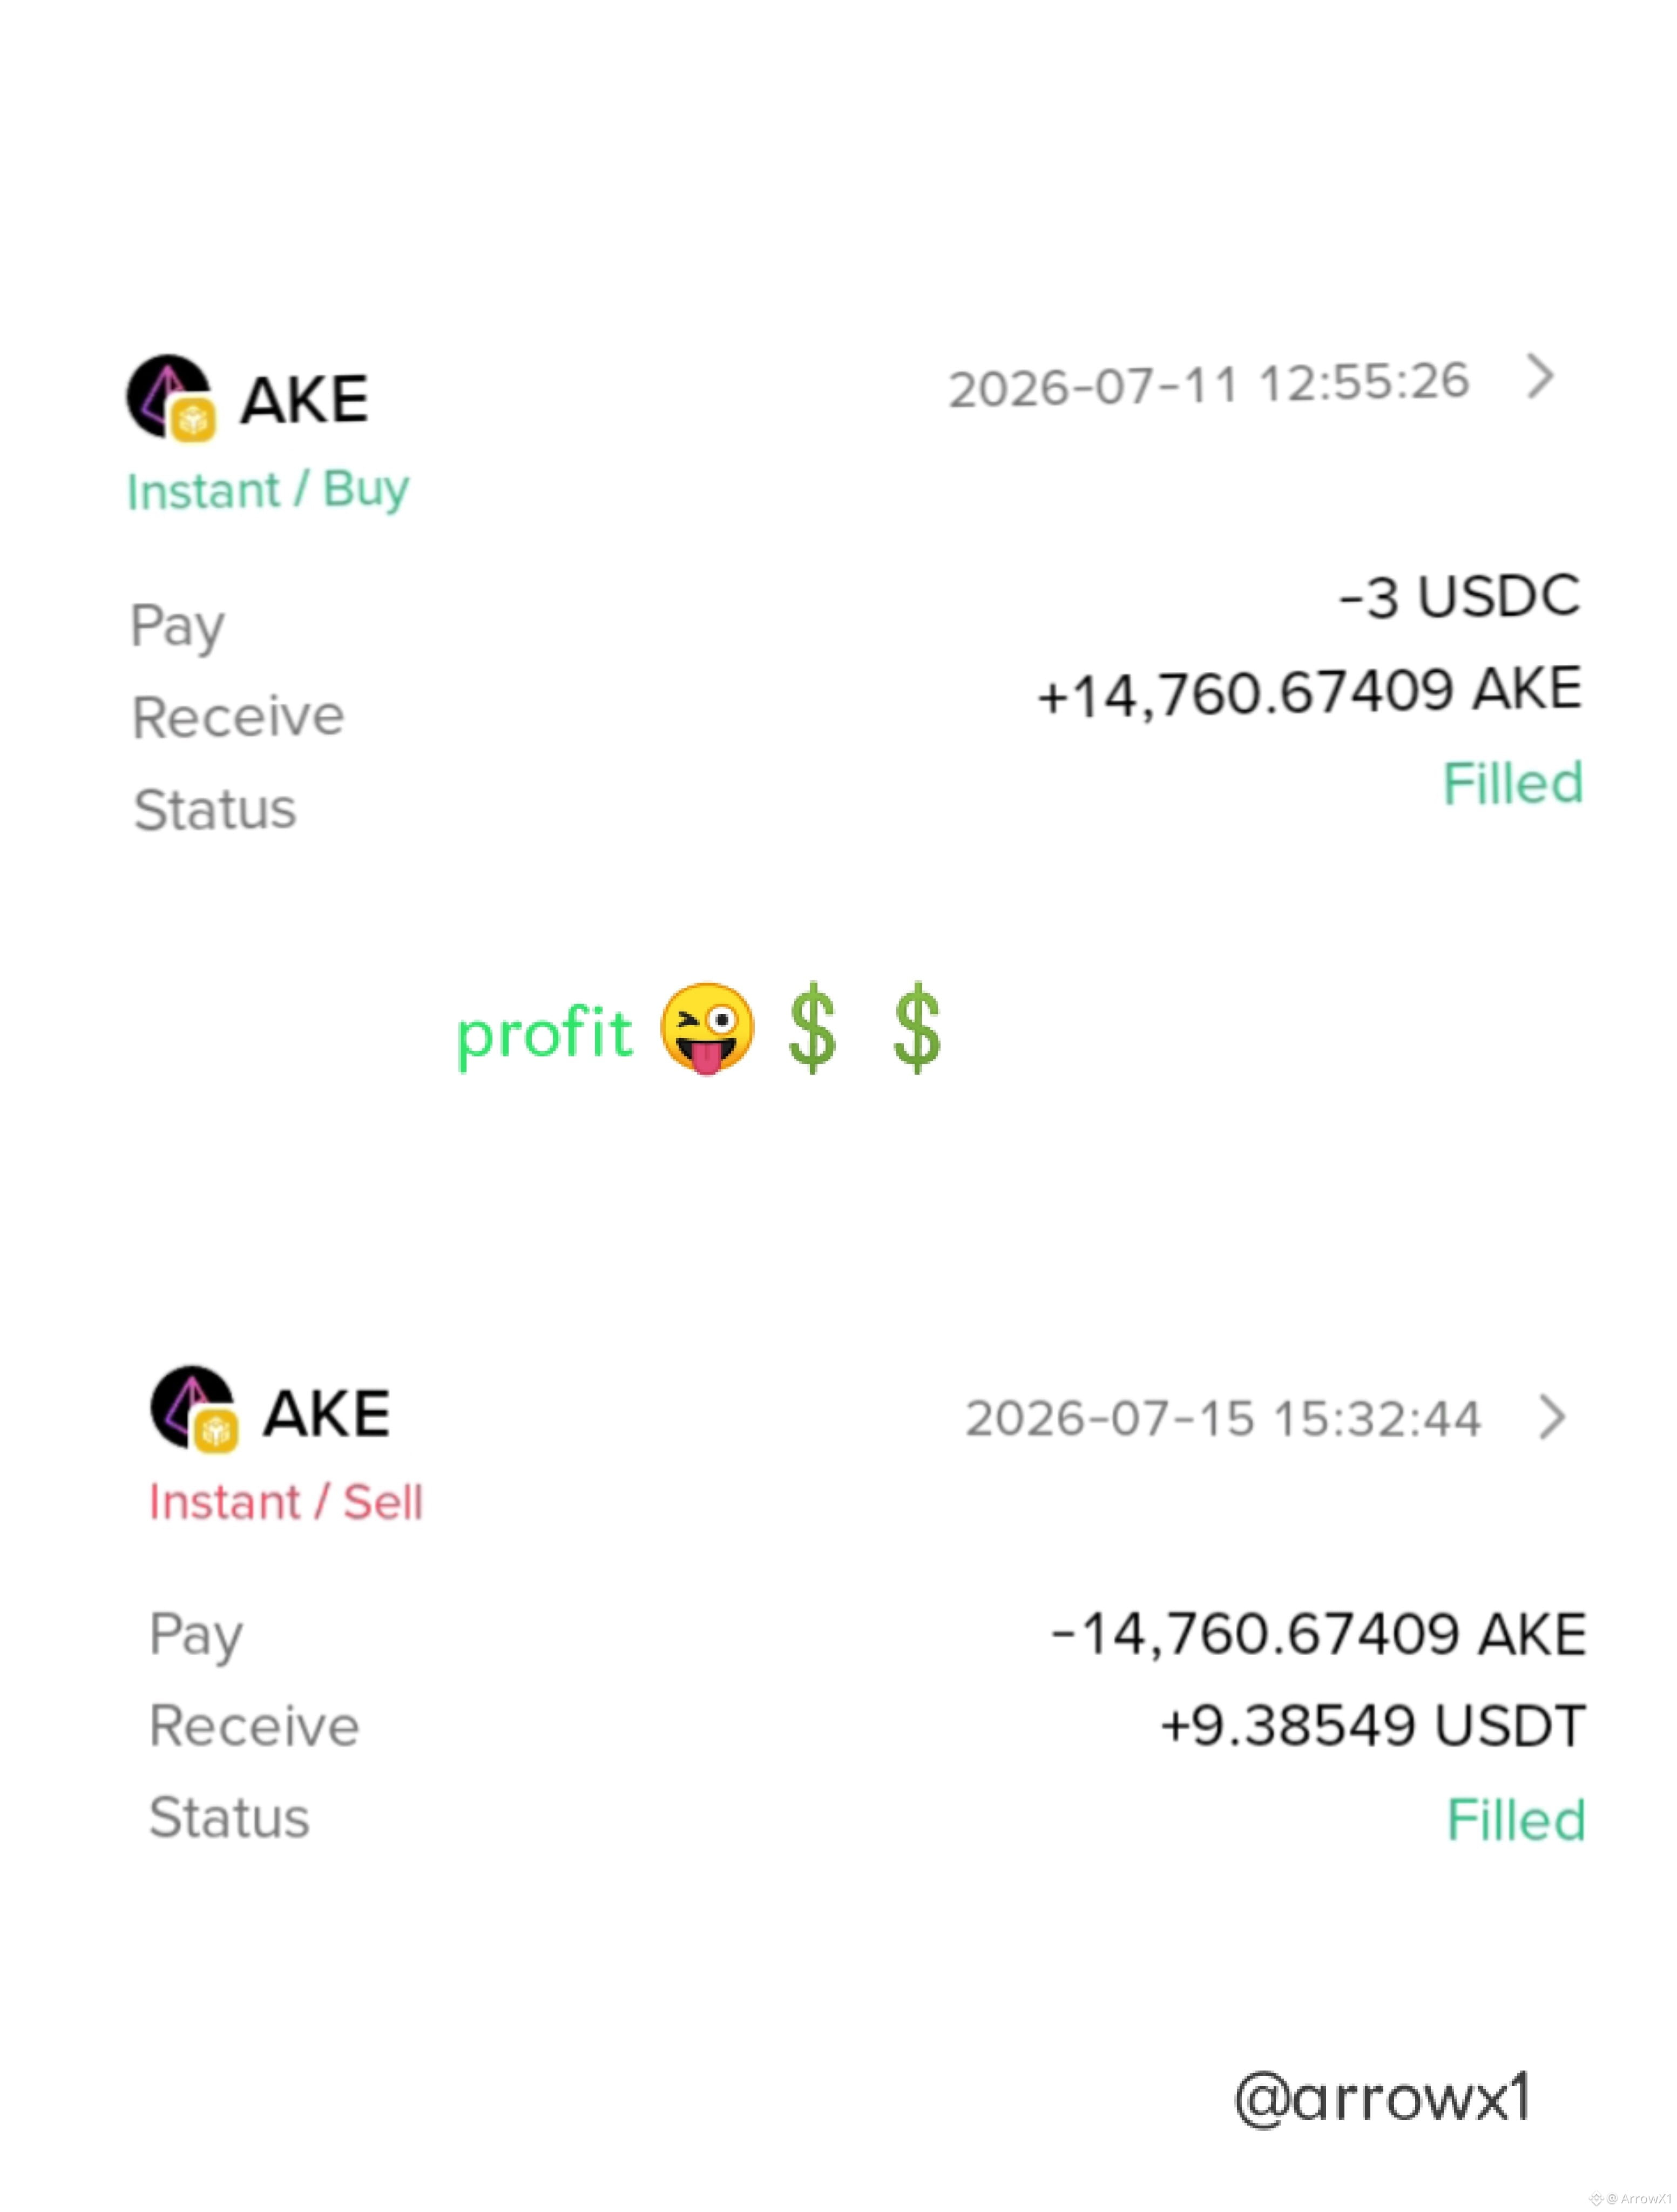The height and width of the screenshot is (2212, 1677).
Task: Click the AKE name in buy order
Action: pos(304,400)
